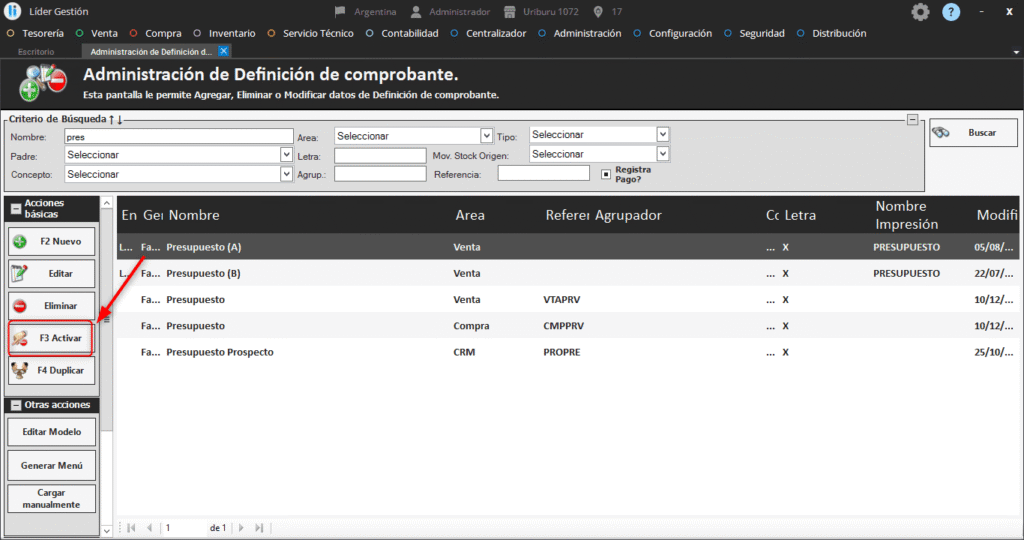Click the Editar pencil button
Image resolution: width=1024 pixels, height=540 pixels.
(x=52, y=273)
